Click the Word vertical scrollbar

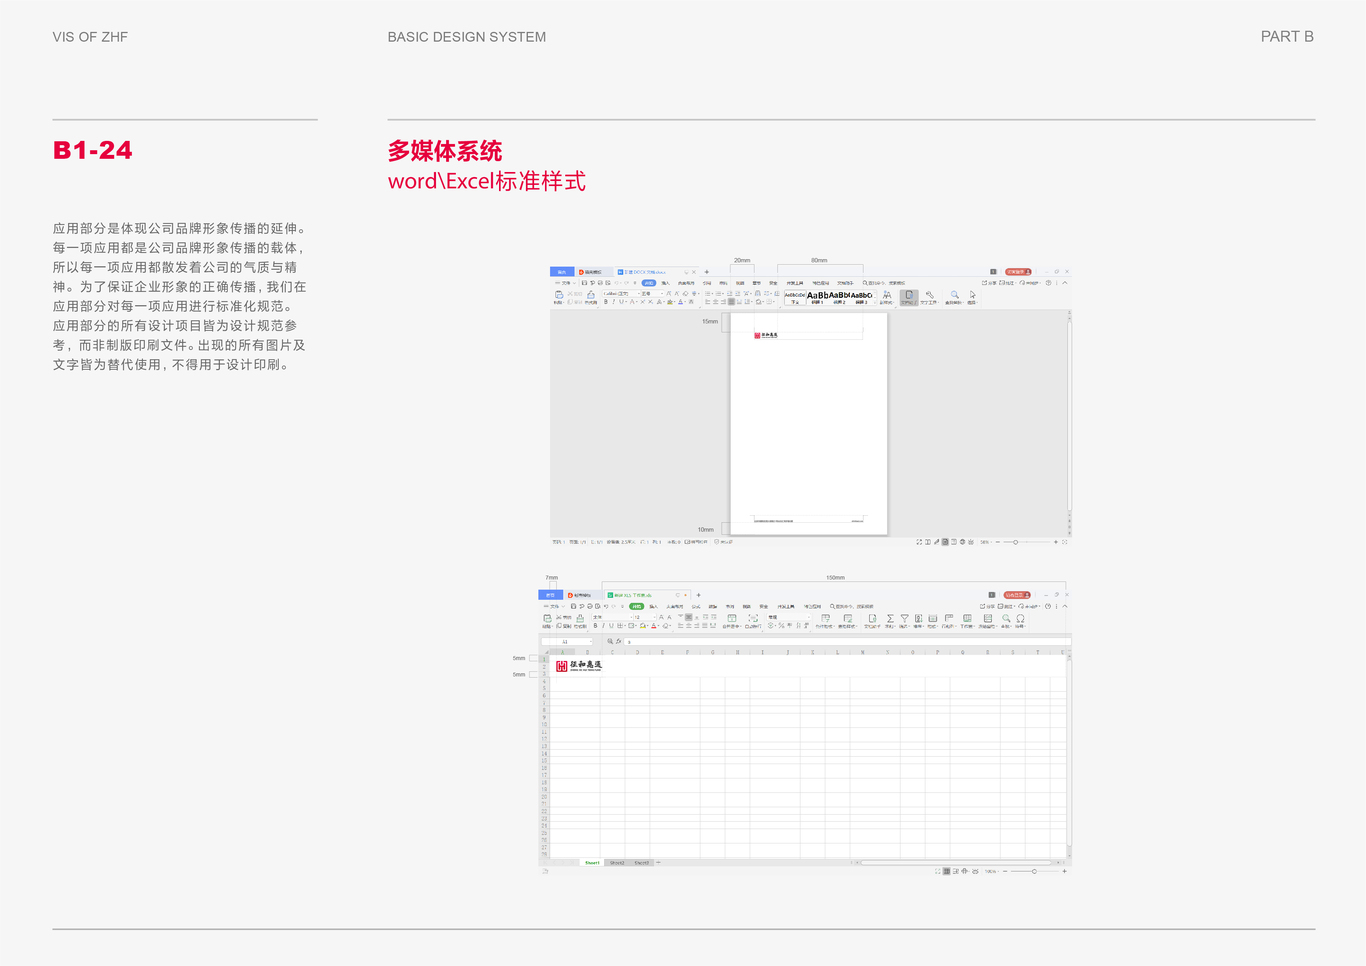click(1069, 415)
